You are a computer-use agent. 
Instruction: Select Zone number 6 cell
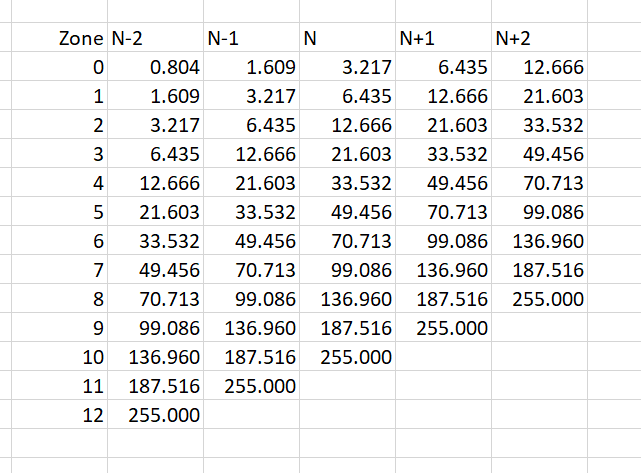click(60, 240)
